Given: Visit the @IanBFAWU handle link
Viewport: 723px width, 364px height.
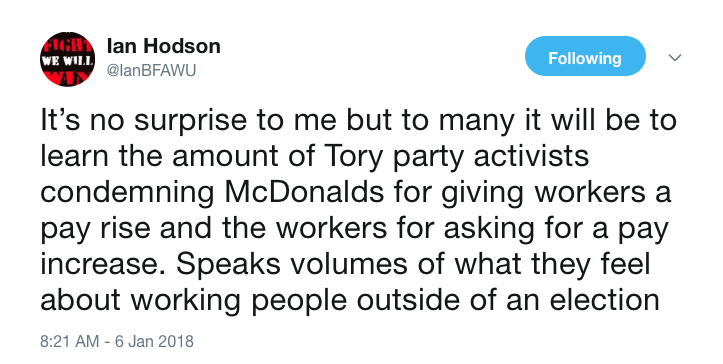Looking at the screenshot, I should click(151, 70).
